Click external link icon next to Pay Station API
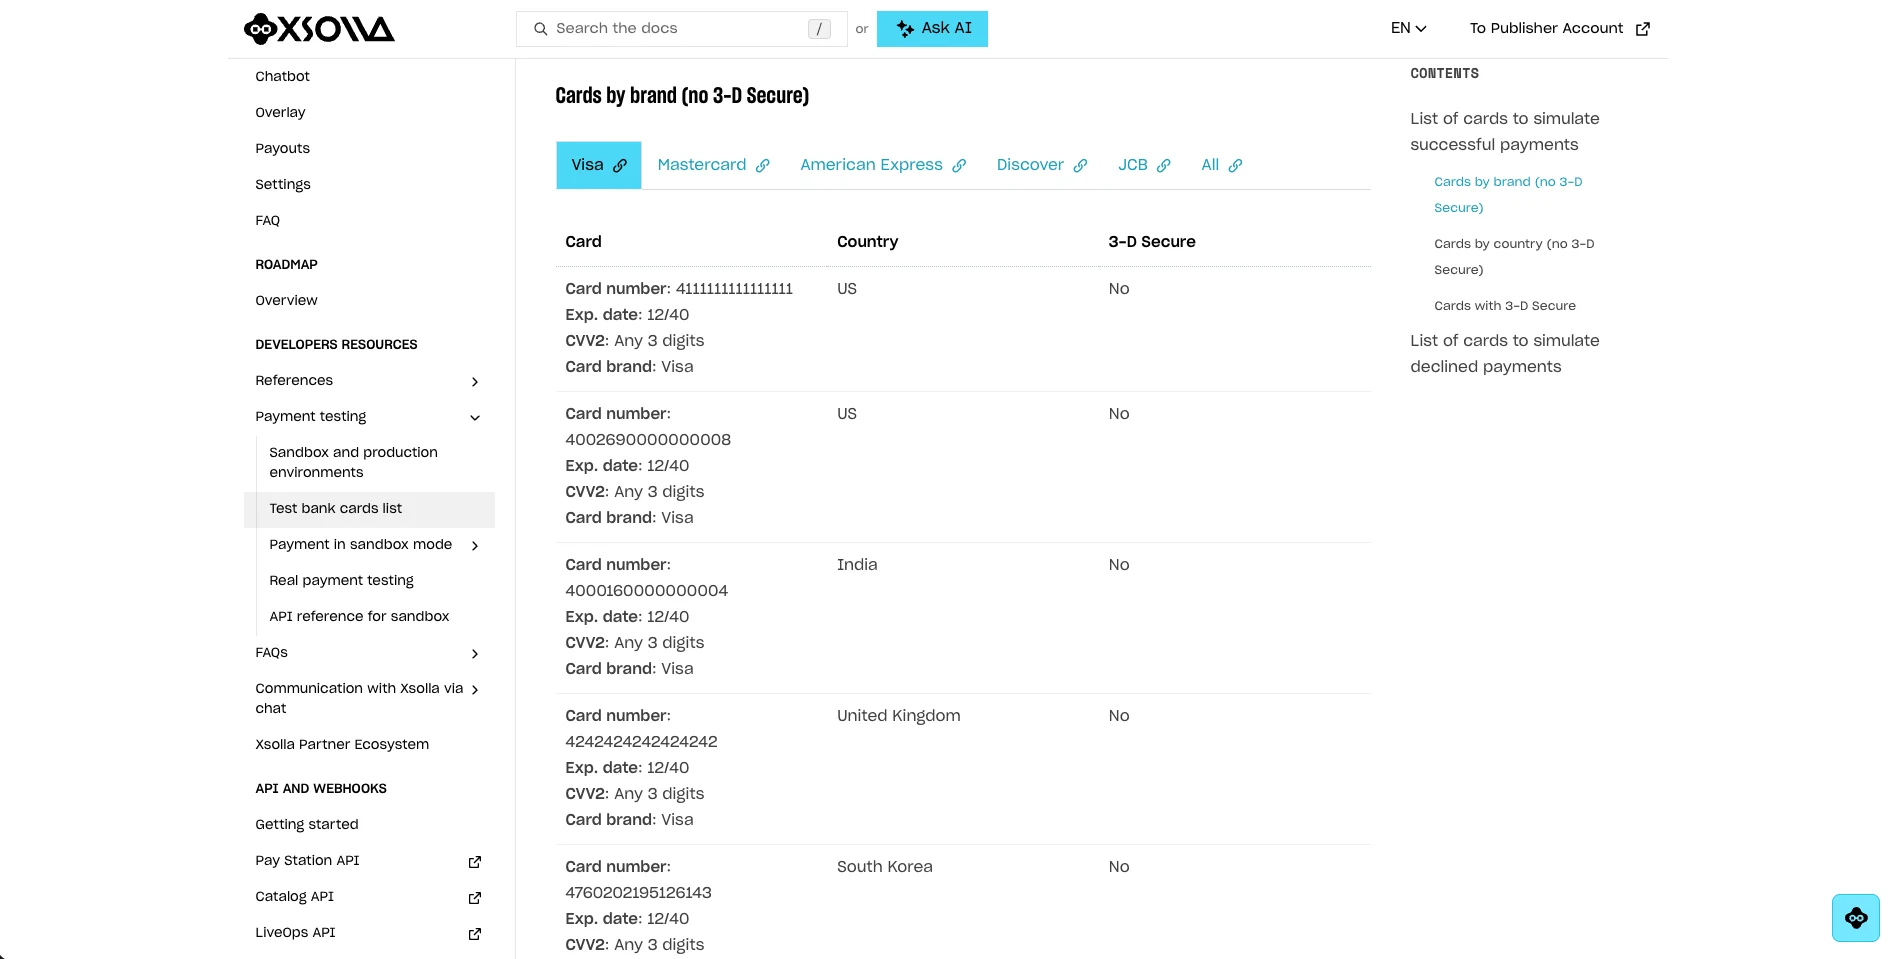The height and width of the screenshot is (959, 1896). click(x=475, y=861)
